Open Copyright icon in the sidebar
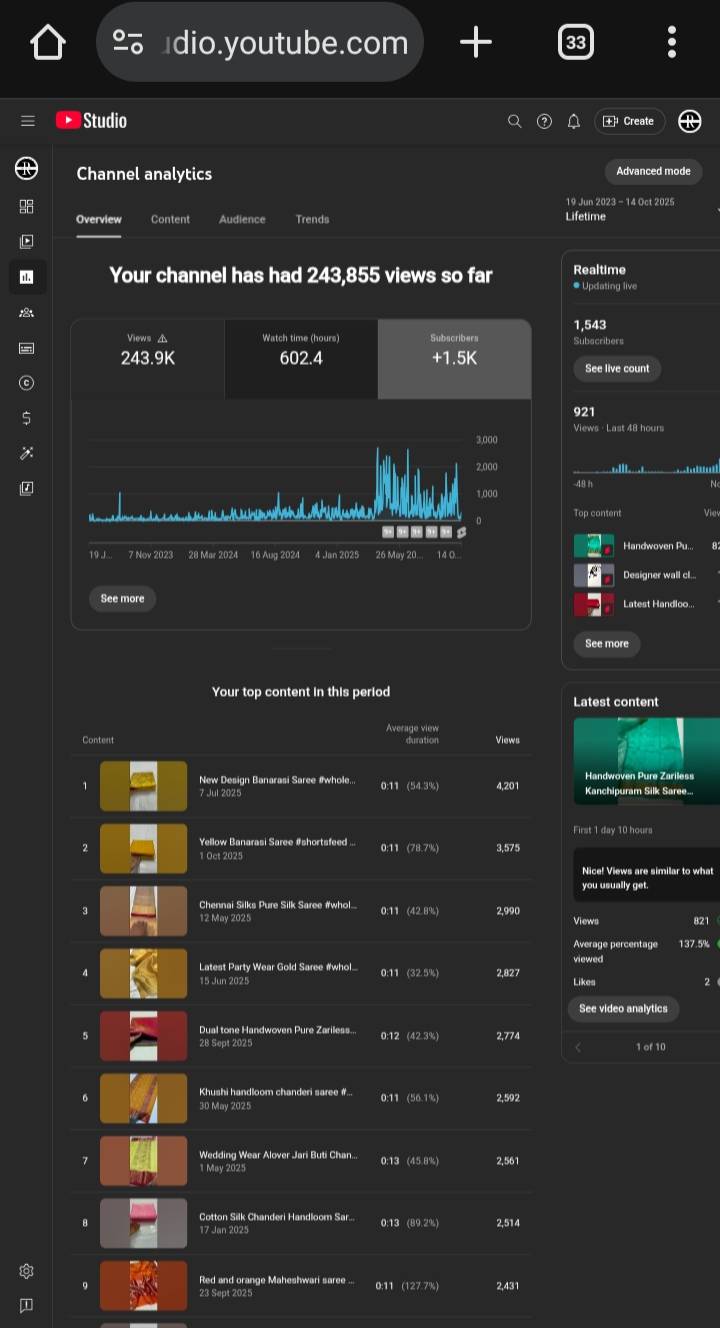Screen dimensions: 720x1328 coord(27,382)
